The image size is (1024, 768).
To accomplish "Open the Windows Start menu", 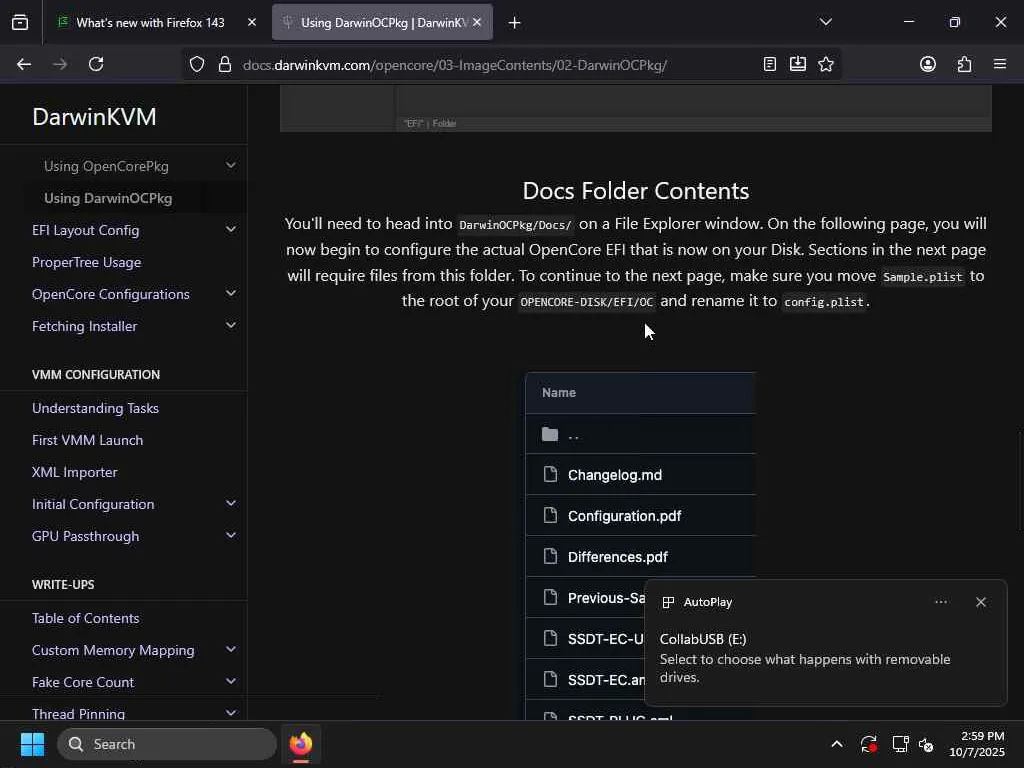I will coord(32,744).
